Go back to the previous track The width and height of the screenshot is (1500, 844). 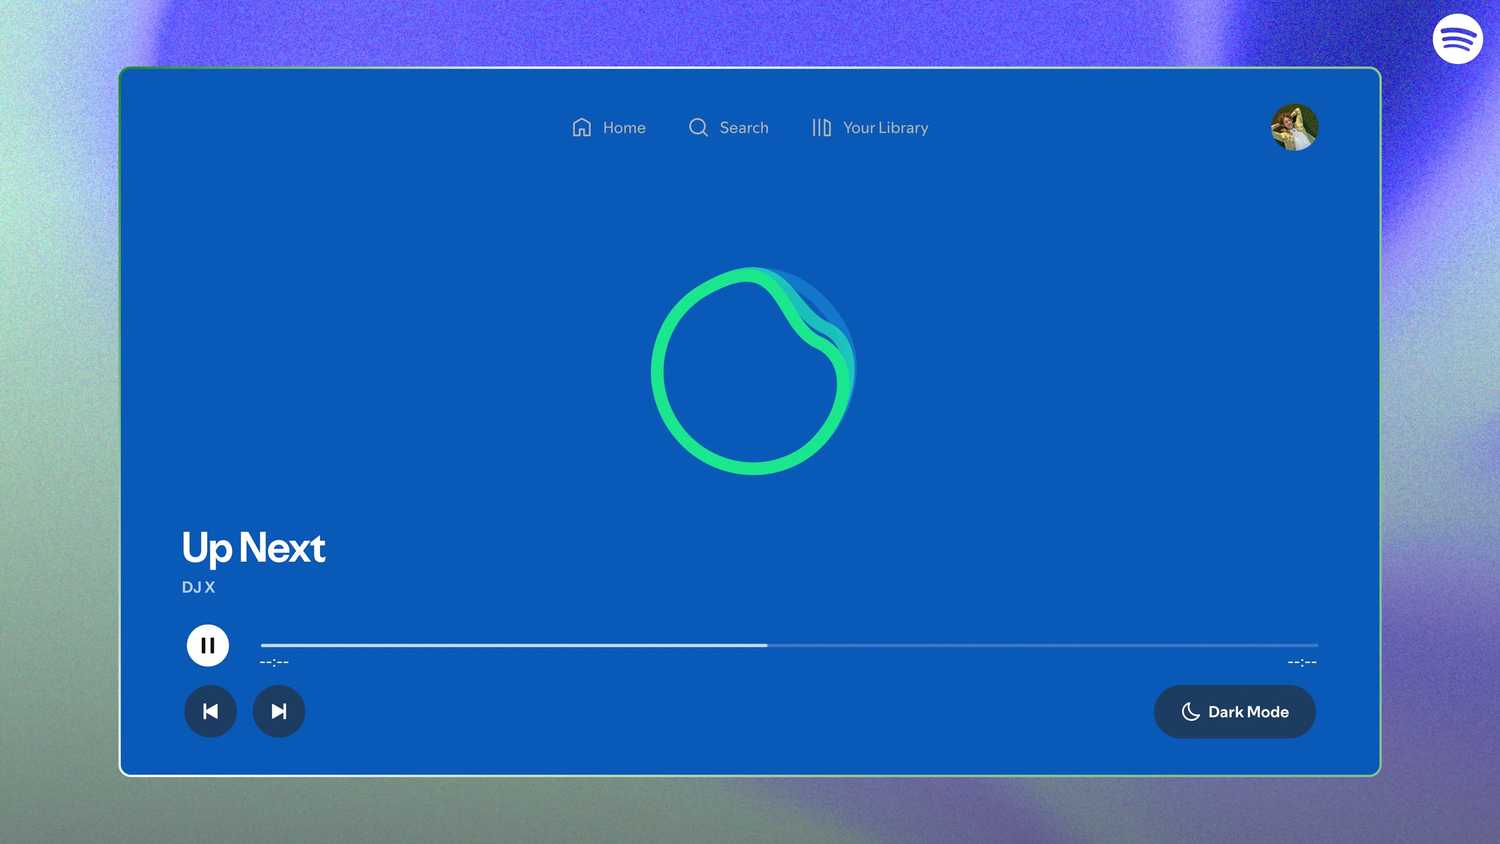[210, 711]
